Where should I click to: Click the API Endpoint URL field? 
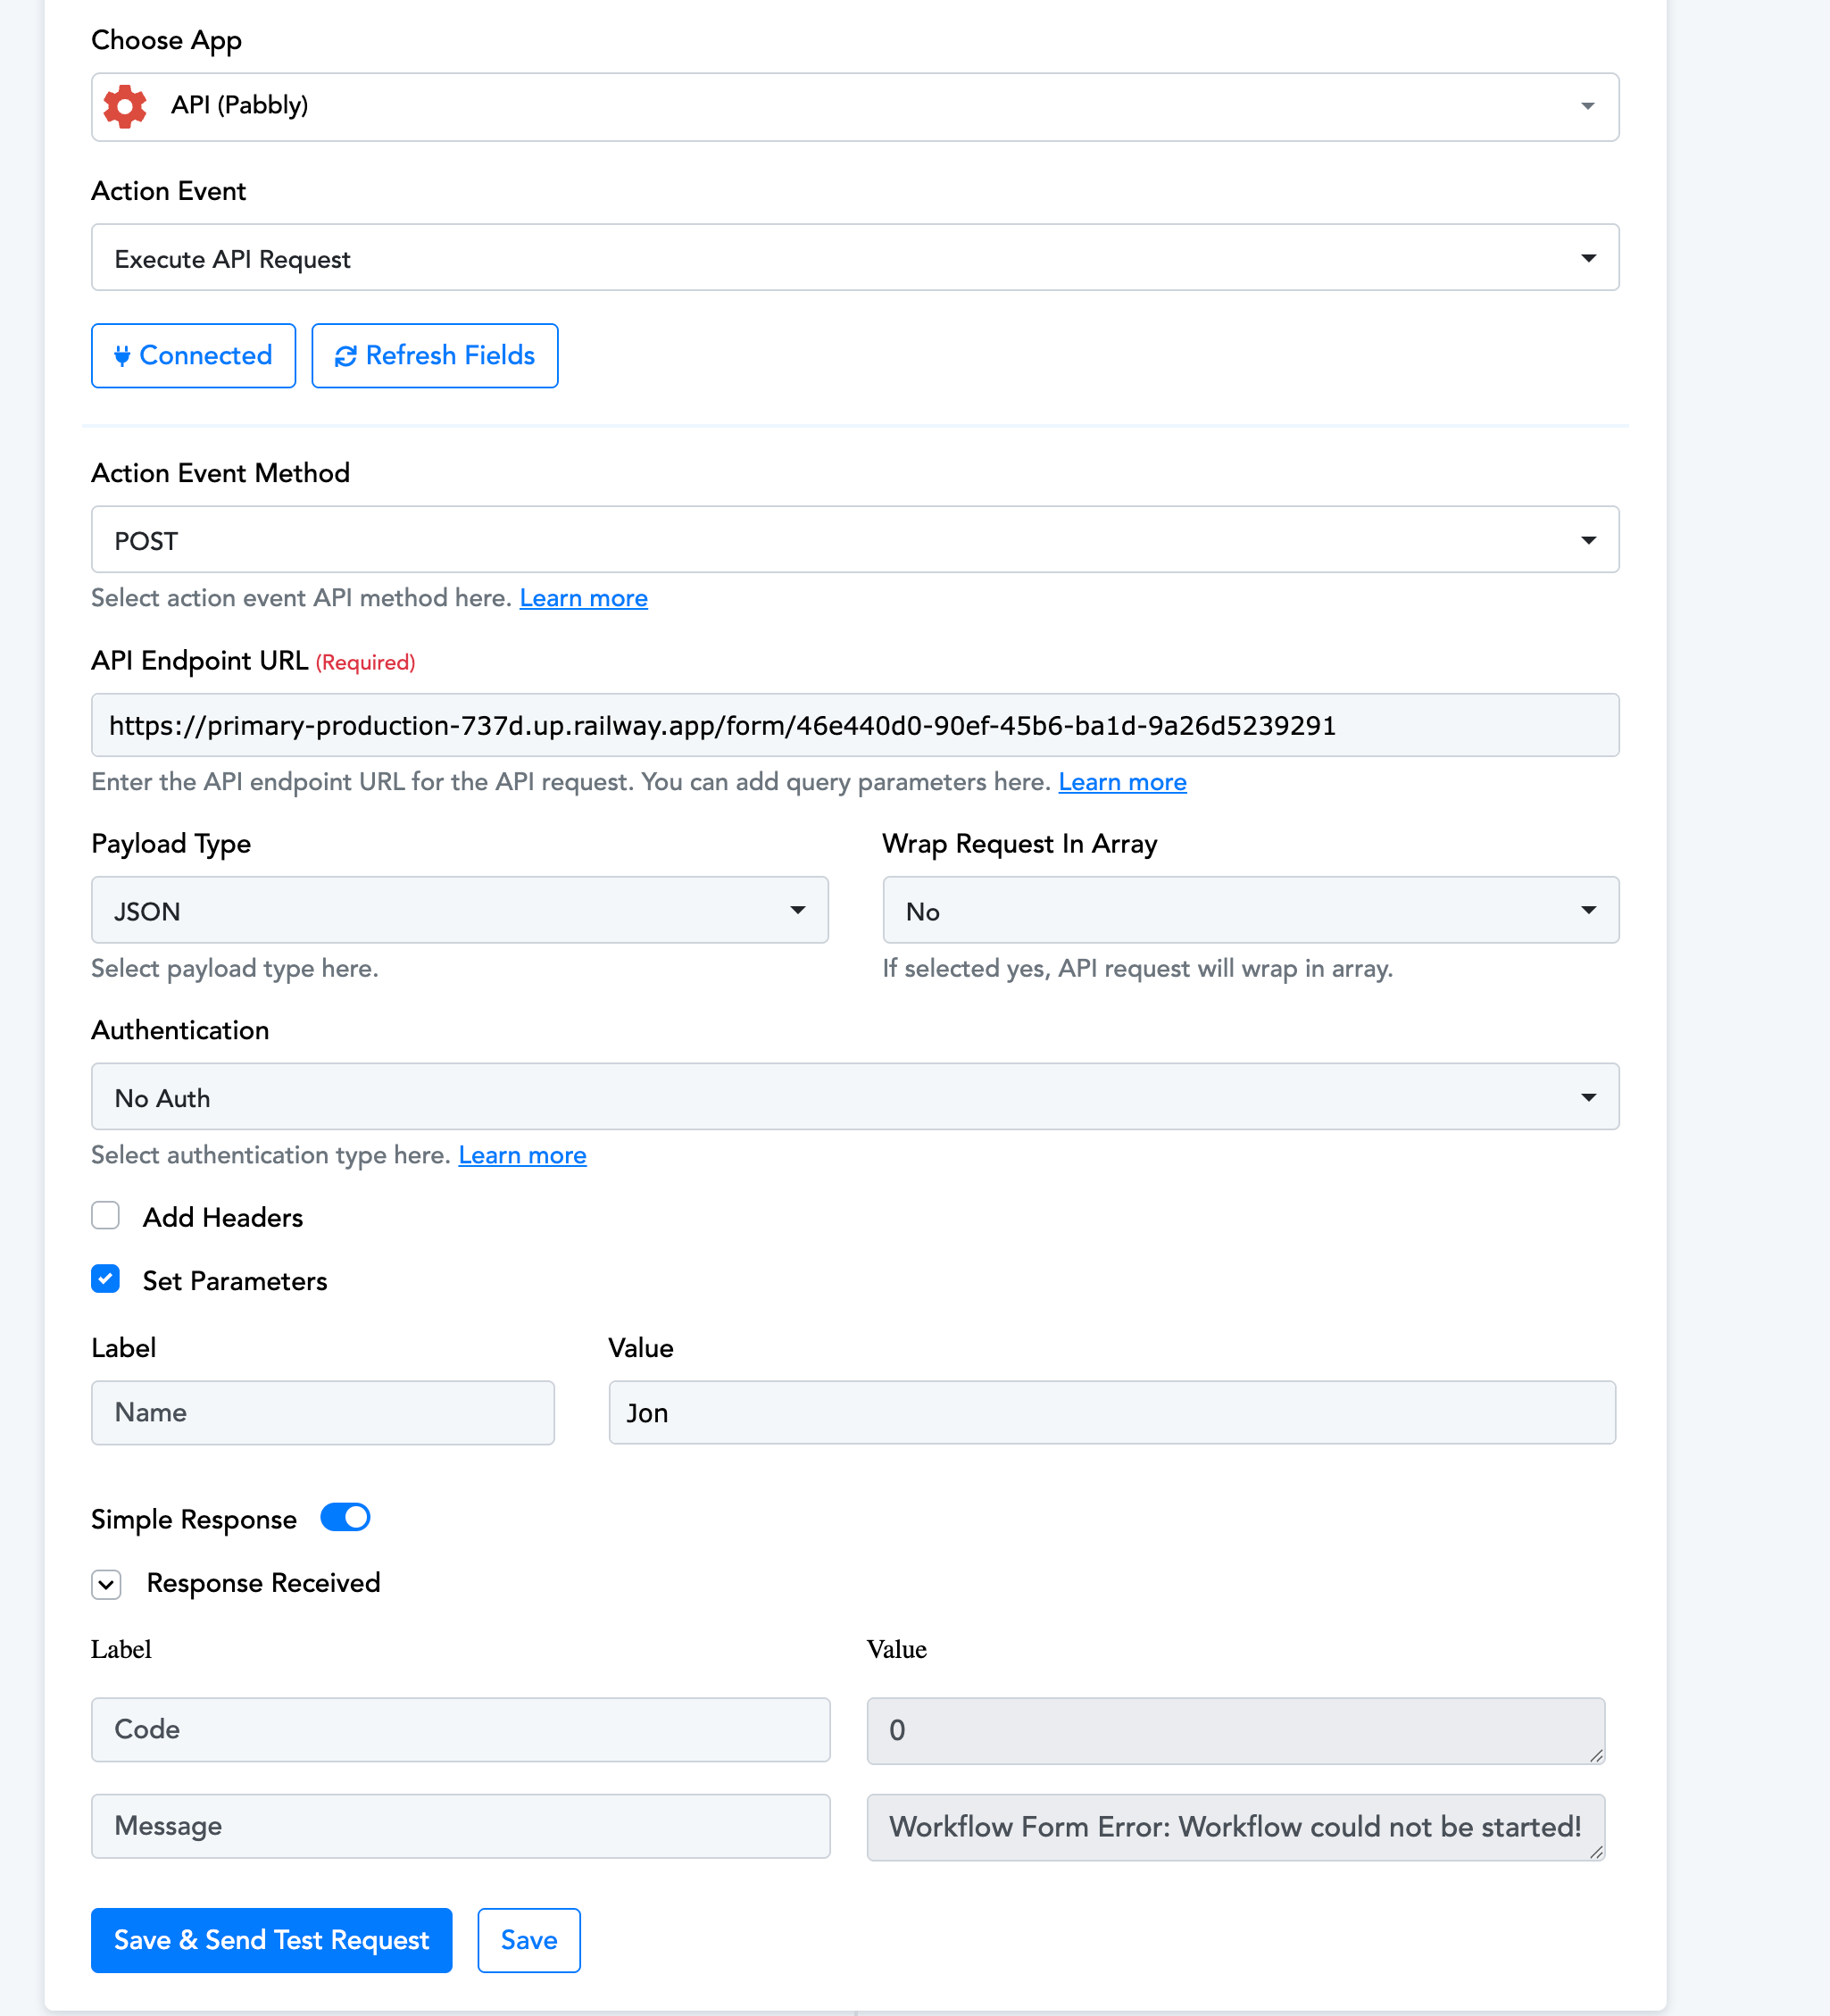click(854, 725)
